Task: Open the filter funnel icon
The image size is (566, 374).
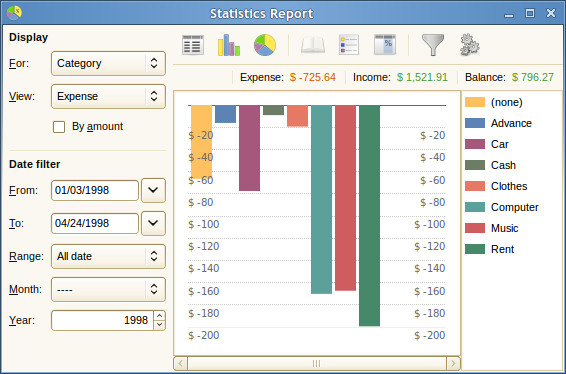Action: click(433, 45)
